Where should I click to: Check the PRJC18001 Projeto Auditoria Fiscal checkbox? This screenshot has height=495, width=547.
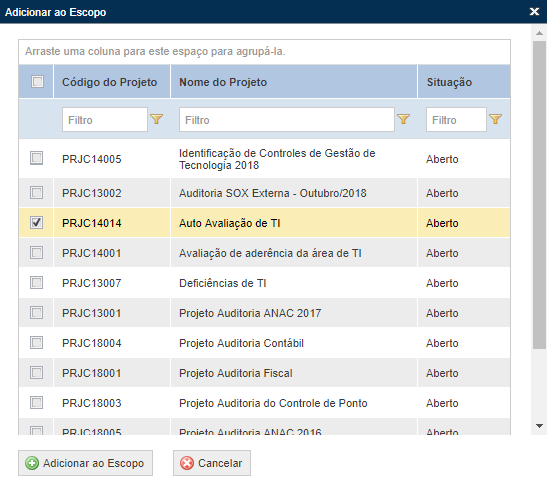tap(36, 373)
